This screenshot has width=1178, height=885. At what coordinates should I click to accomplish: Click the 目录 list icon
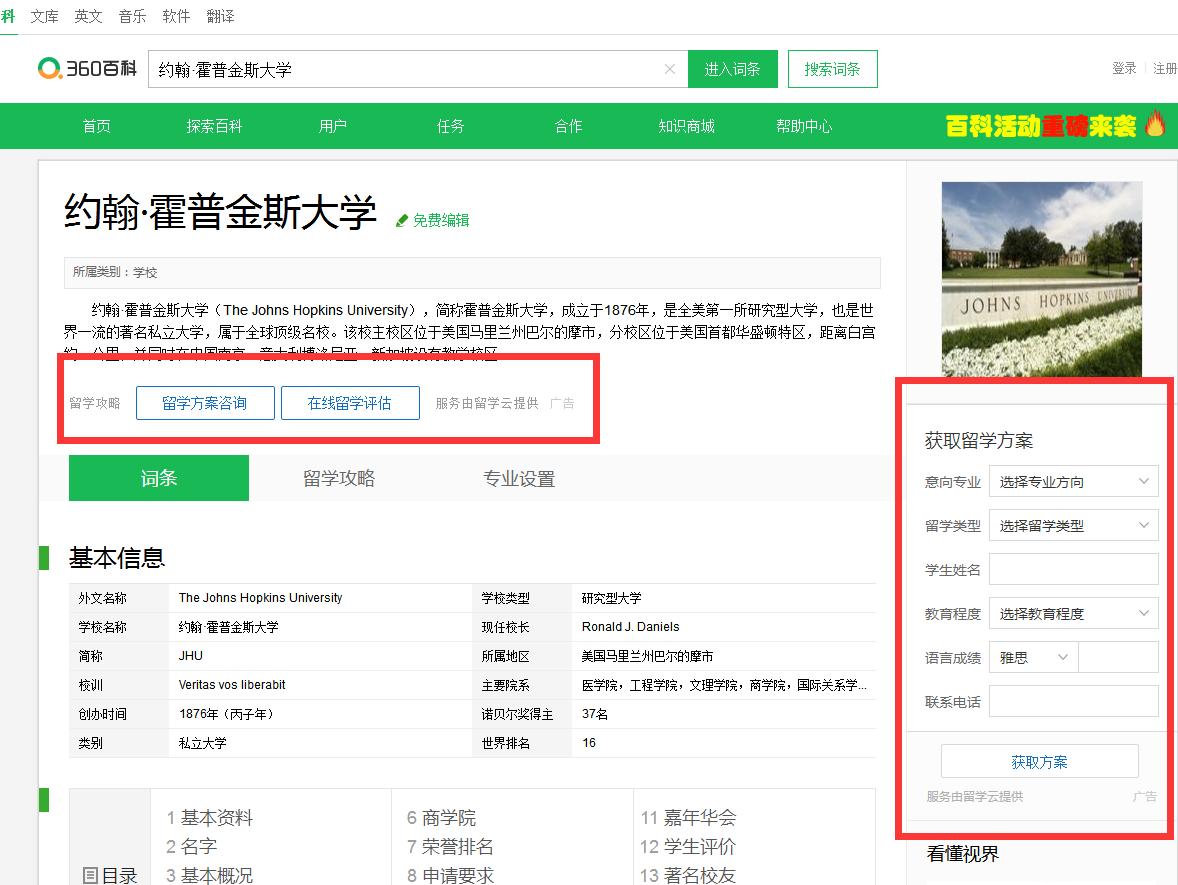click(x=90, y=876)
